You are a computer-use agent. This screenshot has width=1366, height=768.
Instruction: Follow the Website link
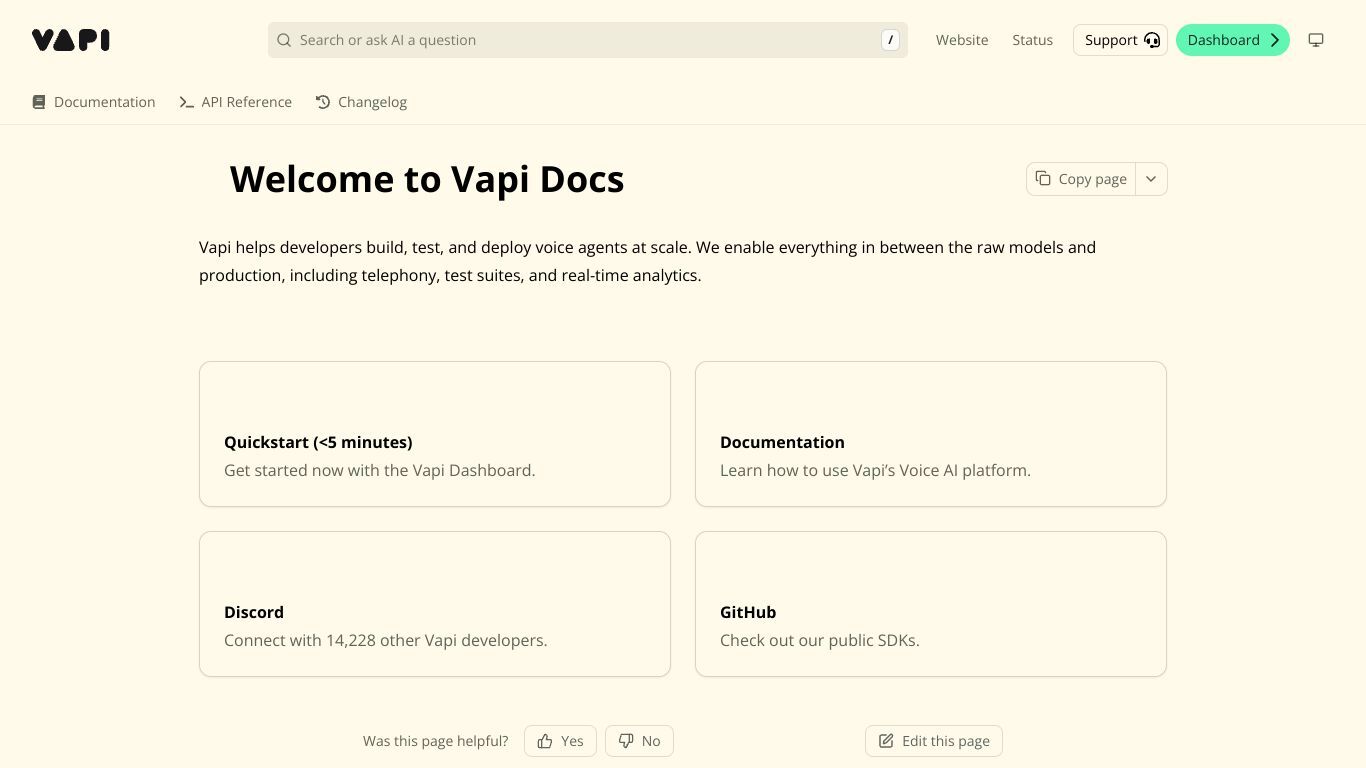pos(962,40)
